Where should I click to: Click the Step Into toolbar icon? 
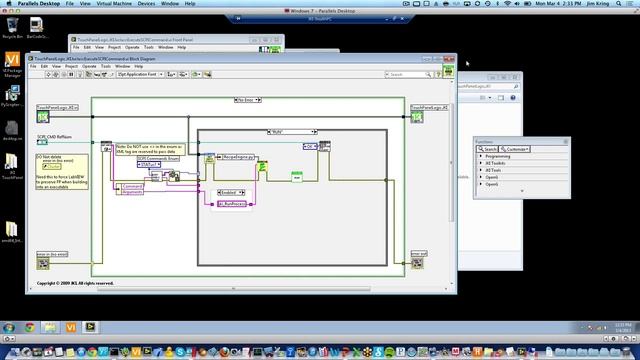point(96,74)
